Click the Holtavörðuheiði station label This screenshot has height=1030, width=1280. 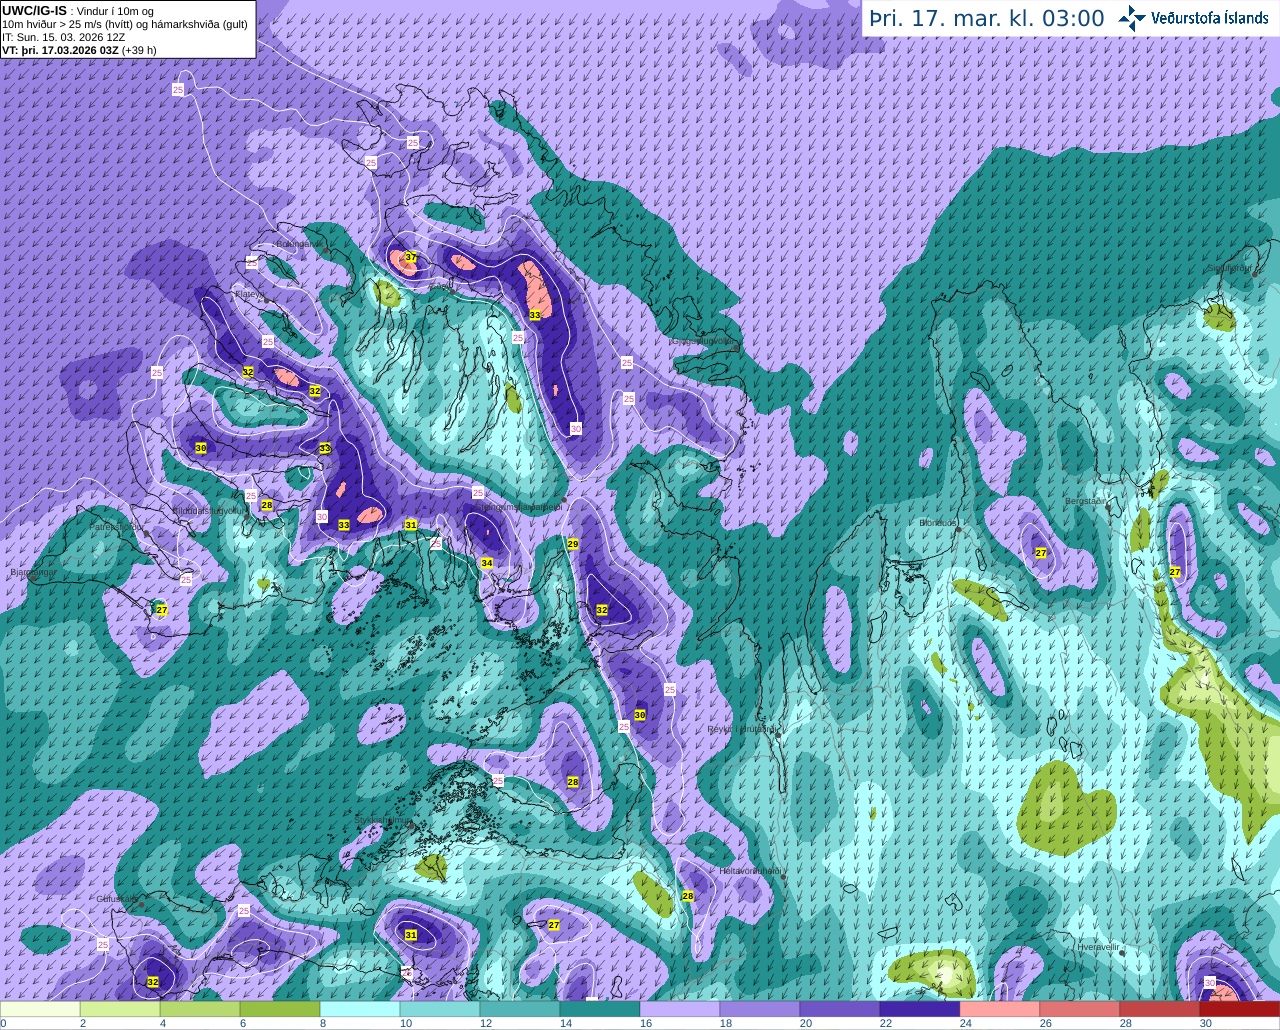pyautogui.click(x=750, y=871)
